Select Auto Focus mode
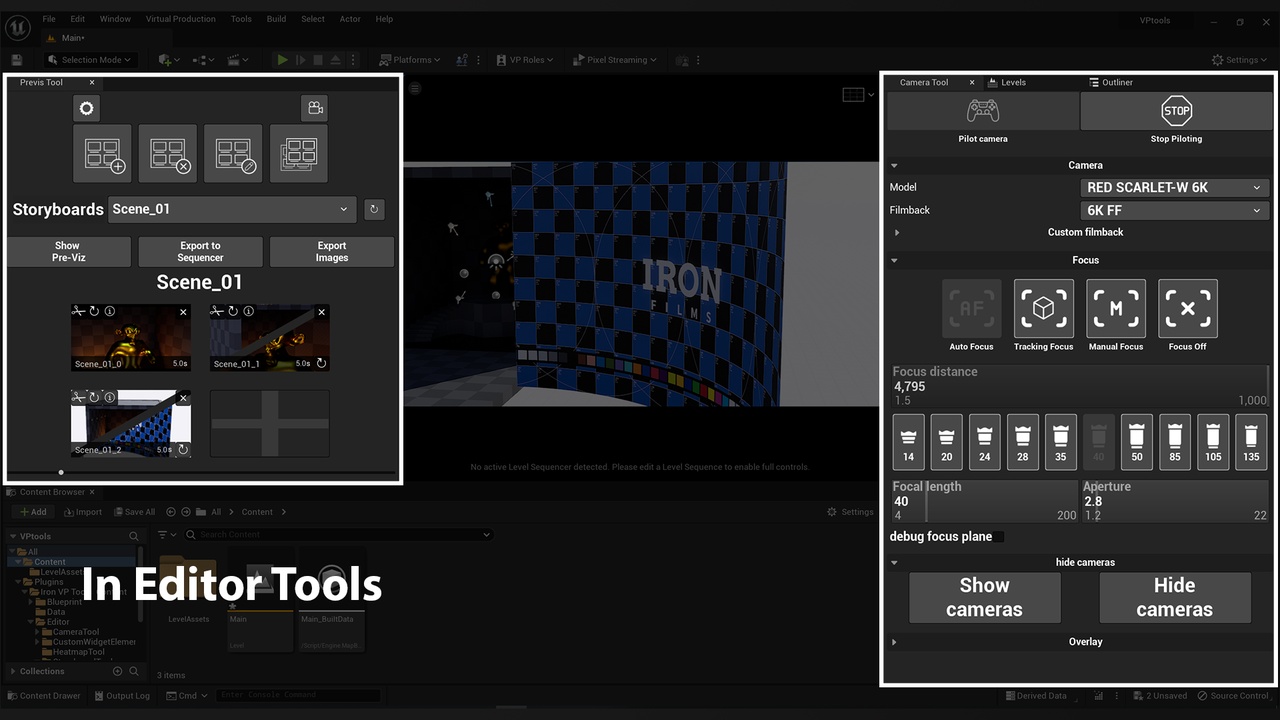Image resolution: width=1280 pixels, height=720 pixels. click(x=971, y=309)
